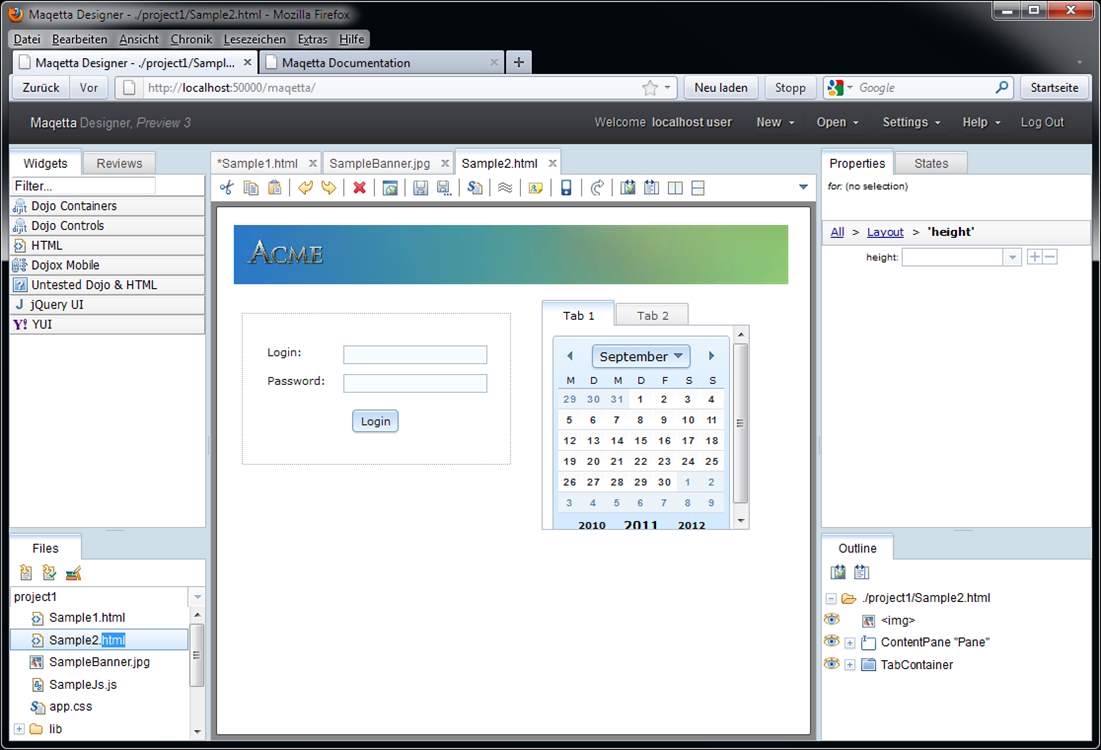Screen dimensions: 1101x750
Task: Click the third icon in Files panel toolbar
Action: click(x=73, y=573)
